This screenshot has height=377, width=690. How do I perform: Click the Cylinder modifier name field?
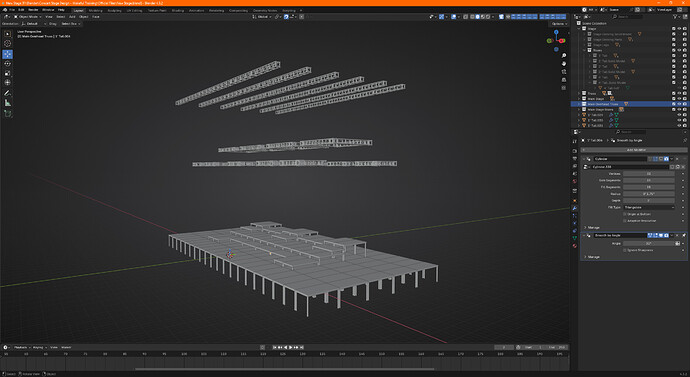point(620,159)
